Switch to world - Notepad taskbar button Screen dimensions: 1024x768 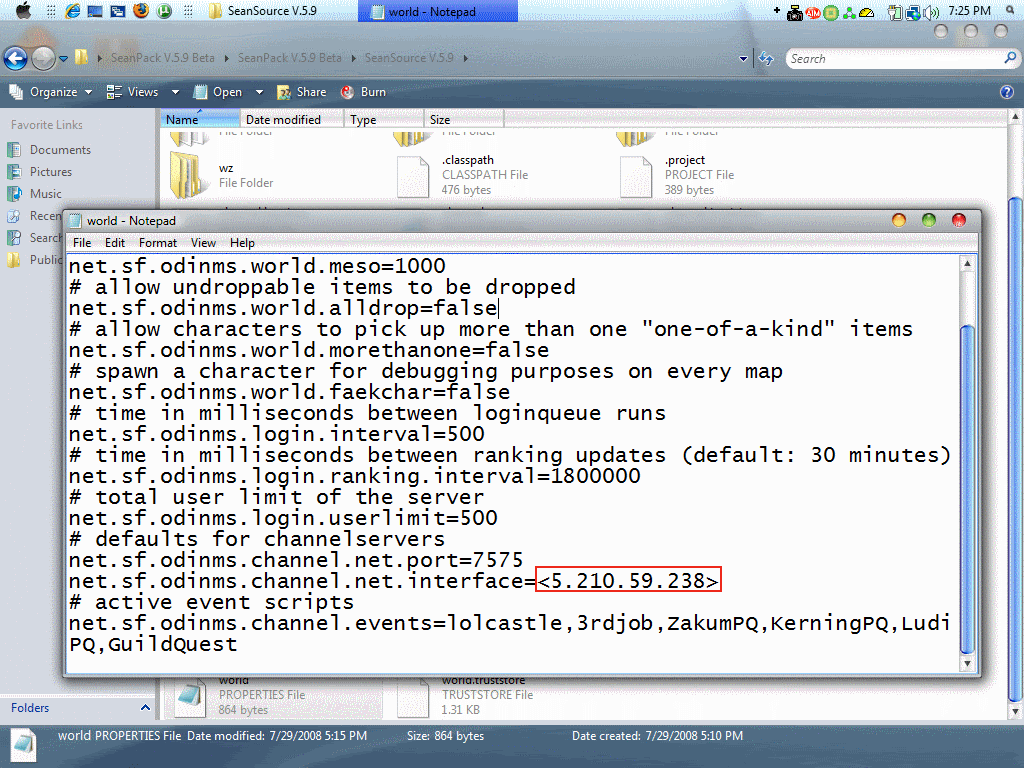click(438, 11)
